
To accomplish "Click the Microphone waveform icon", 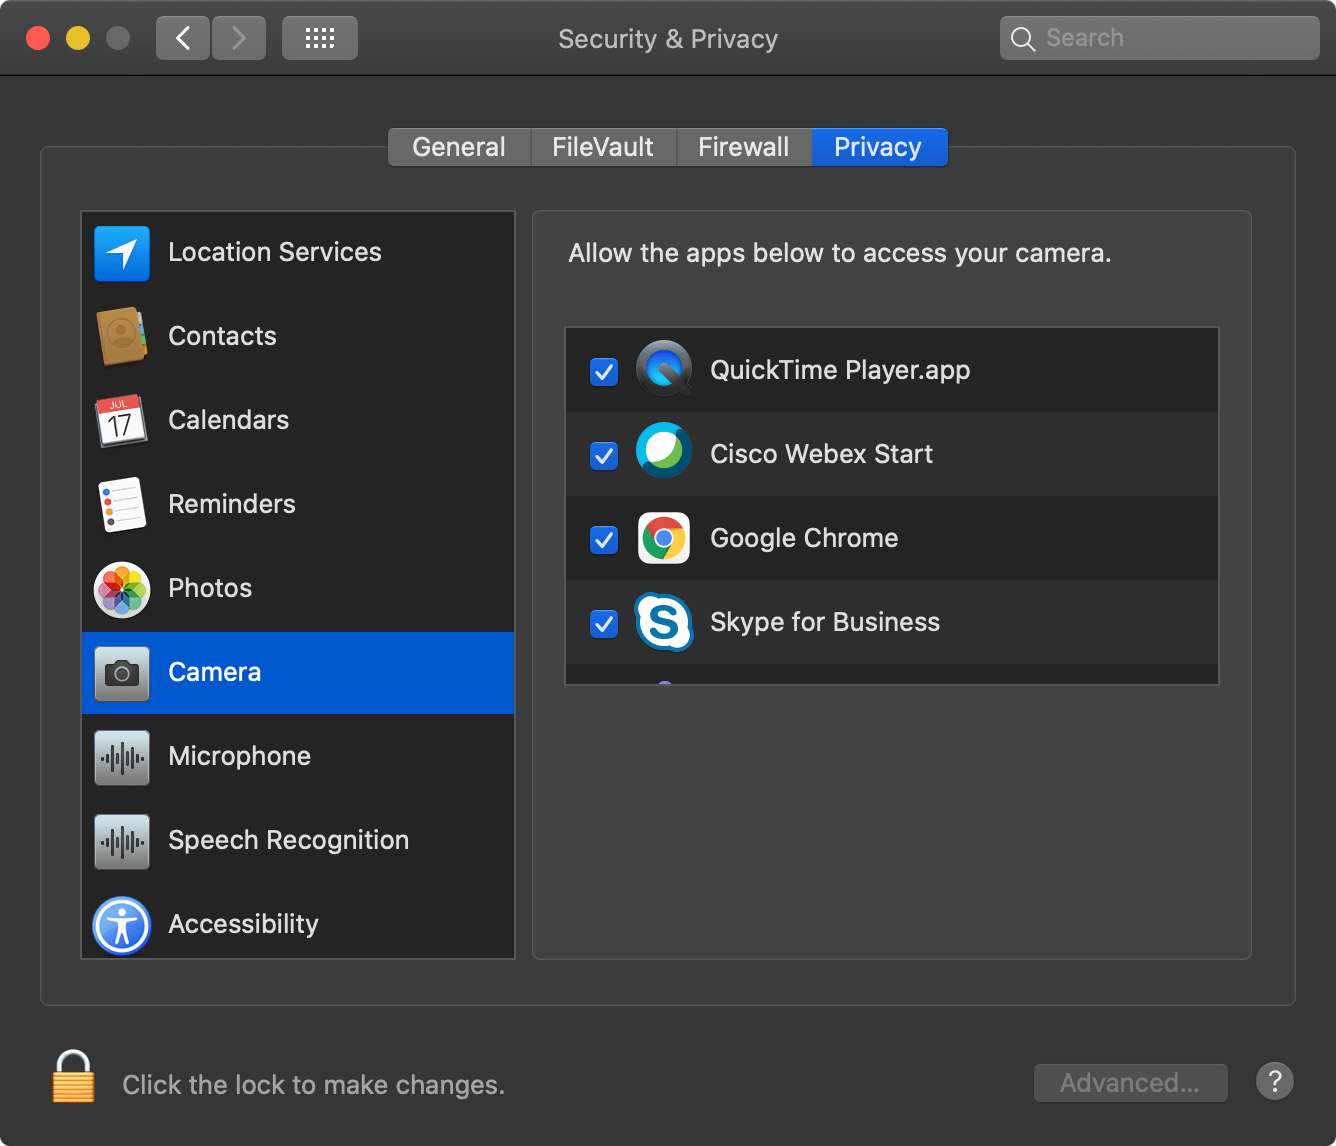I will (x=122, y=757).
